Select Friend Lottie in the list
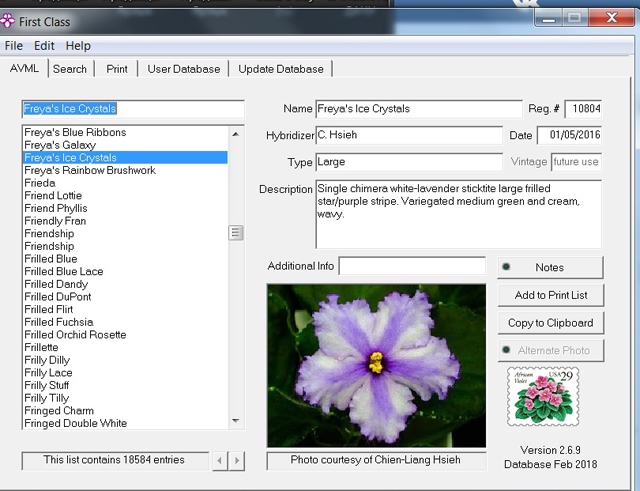The image size is (640, 491). 125,196
